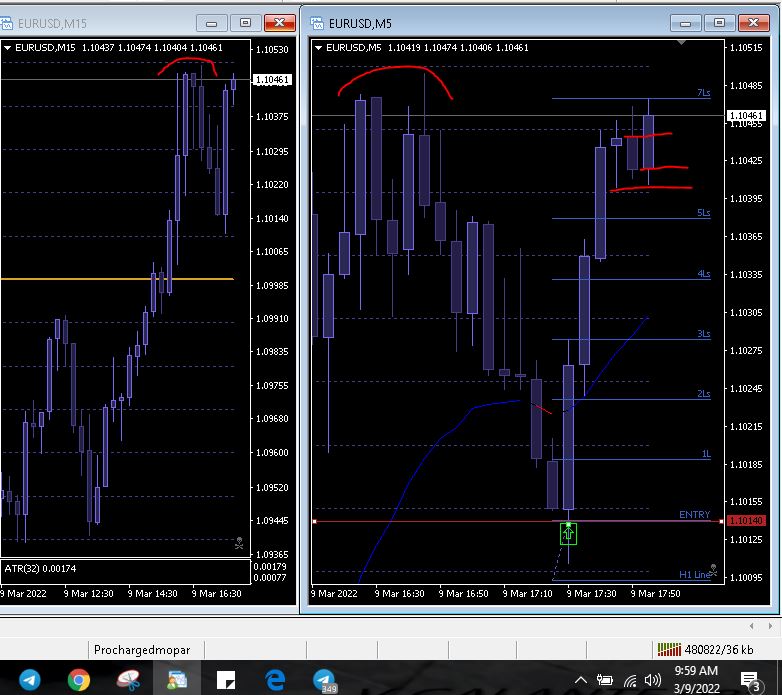
Task: Click the skull expert icon in M5 chart
Action: (x=713, y=570)
